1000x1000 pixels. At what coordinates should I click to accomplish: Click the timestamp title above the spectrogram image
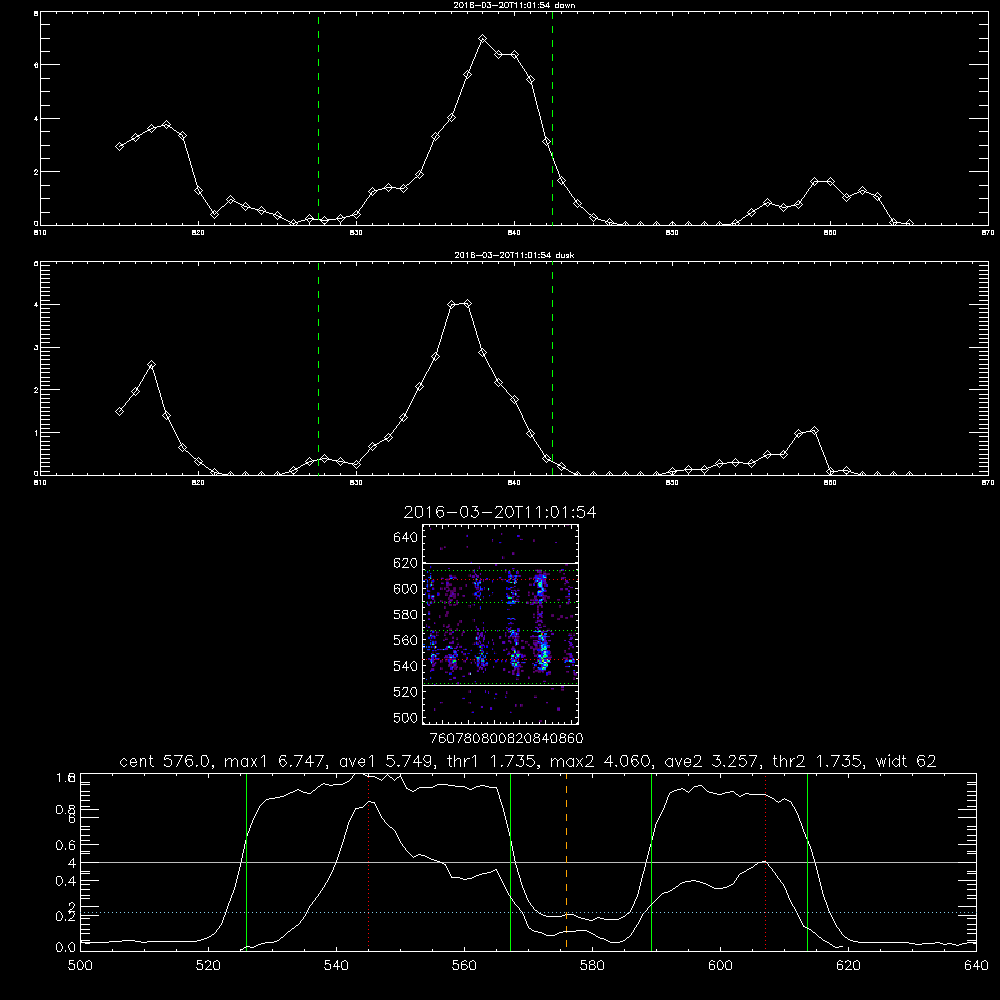[x=500, y=512]
